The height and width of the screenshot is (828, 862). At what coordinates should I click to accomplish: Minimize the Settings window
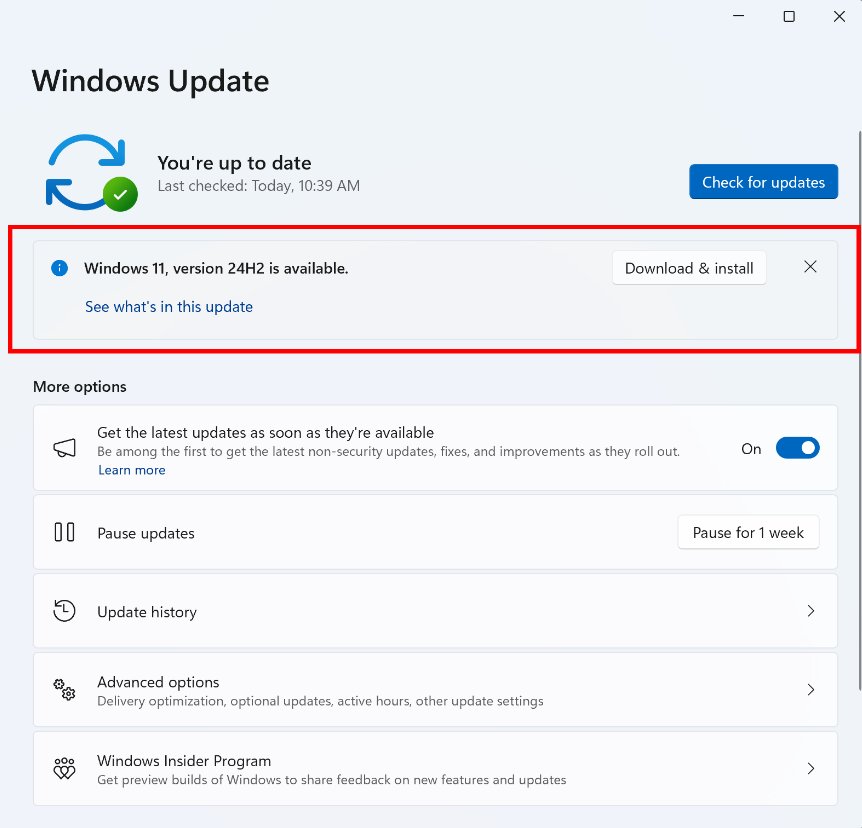[x=738, y=16]
